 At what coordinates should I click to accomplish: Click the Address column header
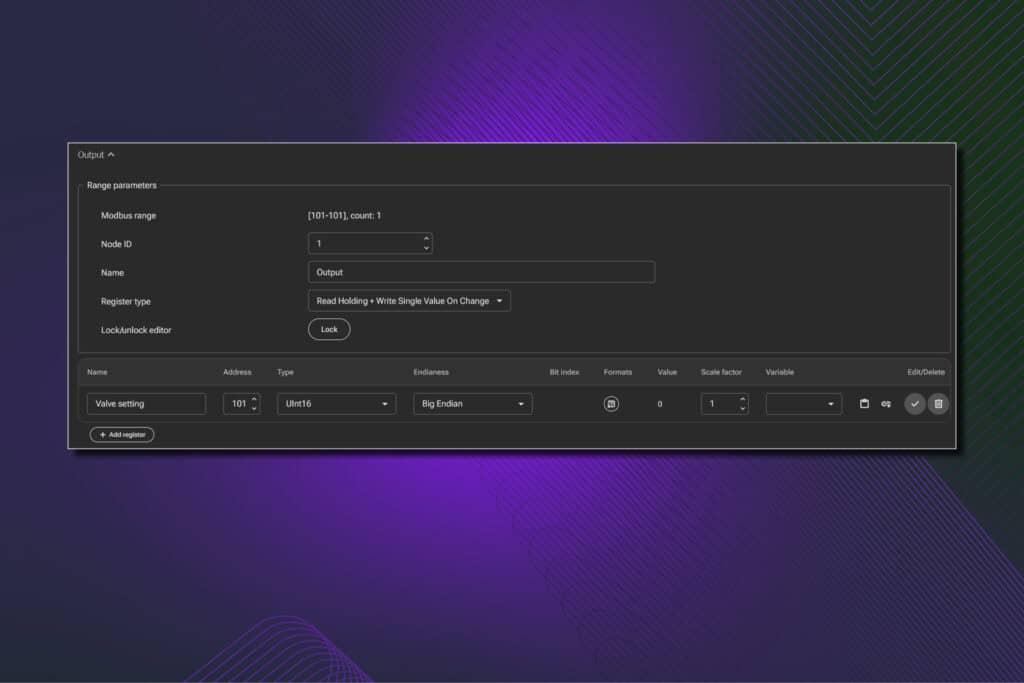(237, 372)
